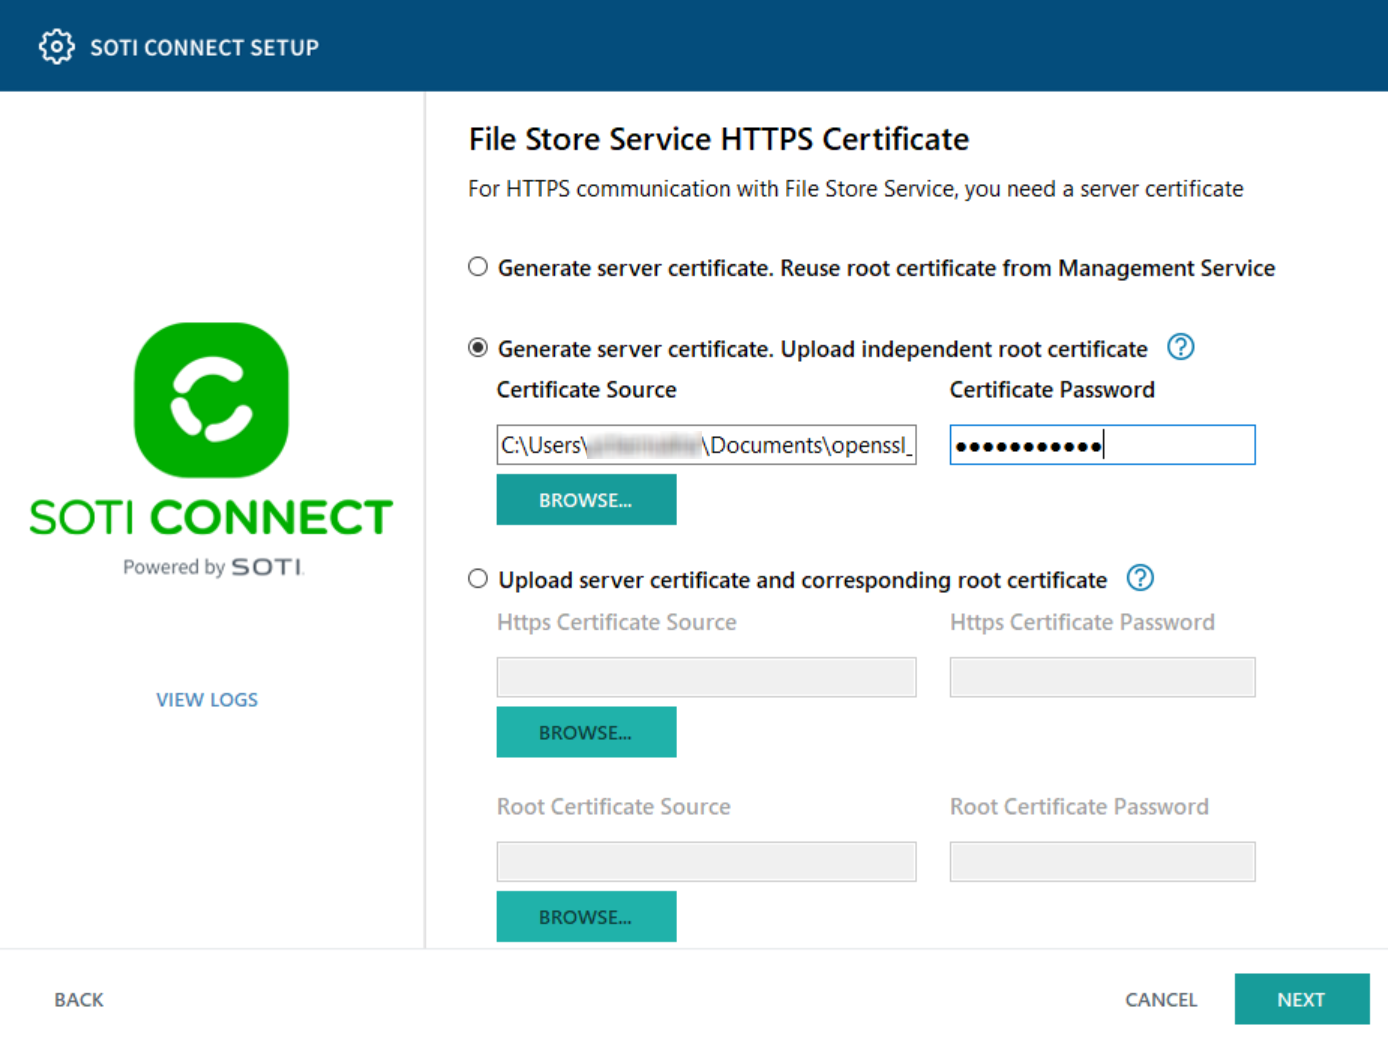Click the Https Certificate Source field
The height and width of the screenshot is (1041, 1388).
point(706,677)
